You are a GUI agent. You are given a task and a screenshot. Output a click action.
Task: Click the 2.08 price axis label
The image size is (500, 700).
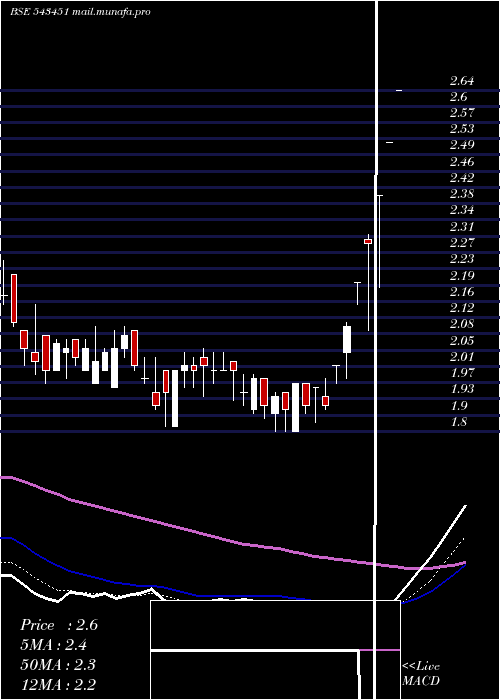[462, 324]
